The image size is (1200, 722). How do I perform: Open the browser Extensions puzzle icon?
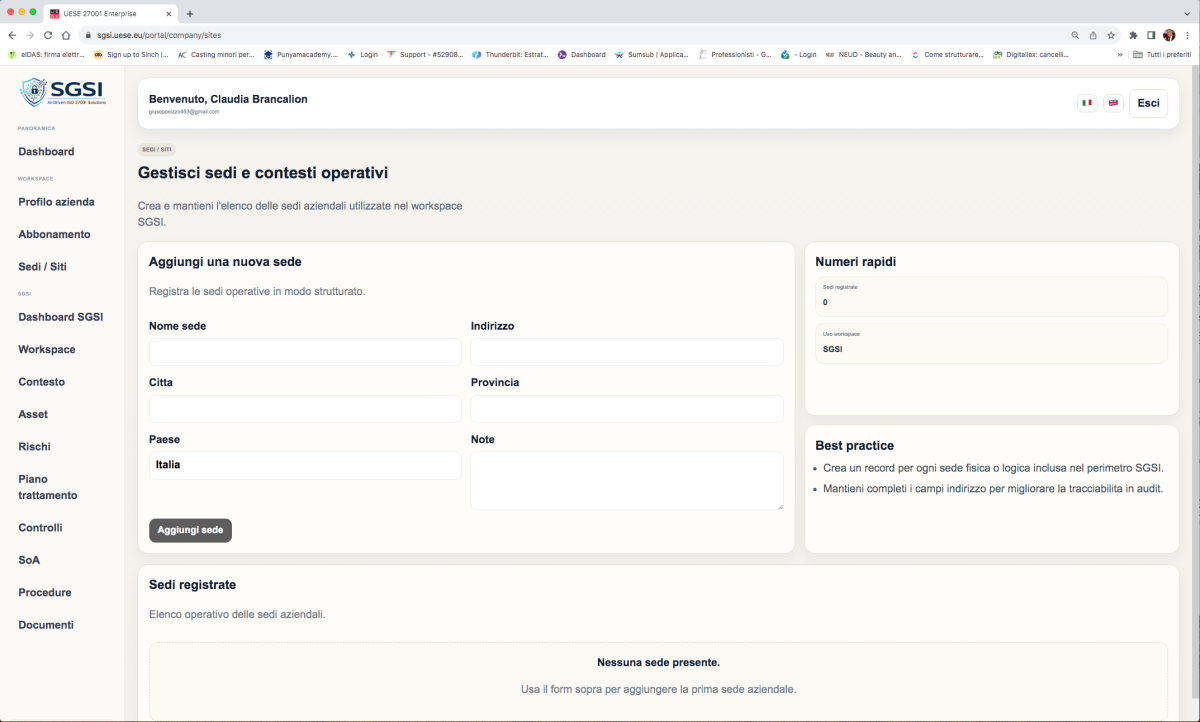(x=1133, y=35)
